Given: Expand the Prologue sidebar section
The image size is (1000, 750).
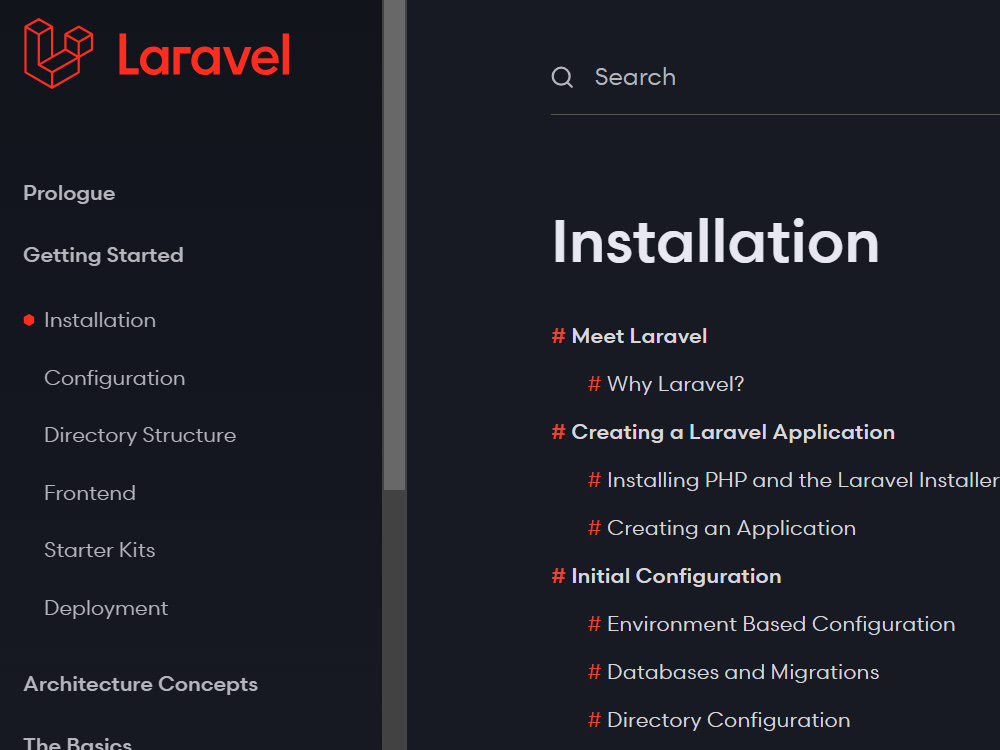Looking at the screenshot, I should 69,193.
